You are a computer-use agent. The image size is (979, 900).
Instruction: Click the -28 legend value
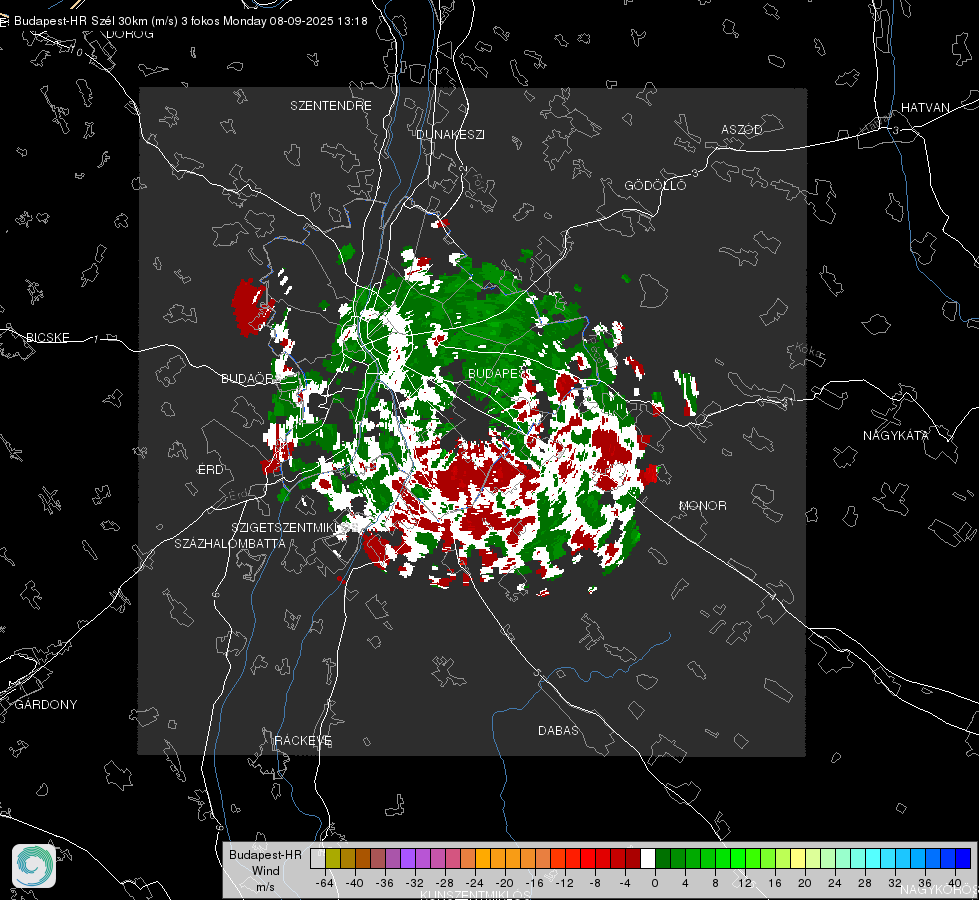coord(445,883)
